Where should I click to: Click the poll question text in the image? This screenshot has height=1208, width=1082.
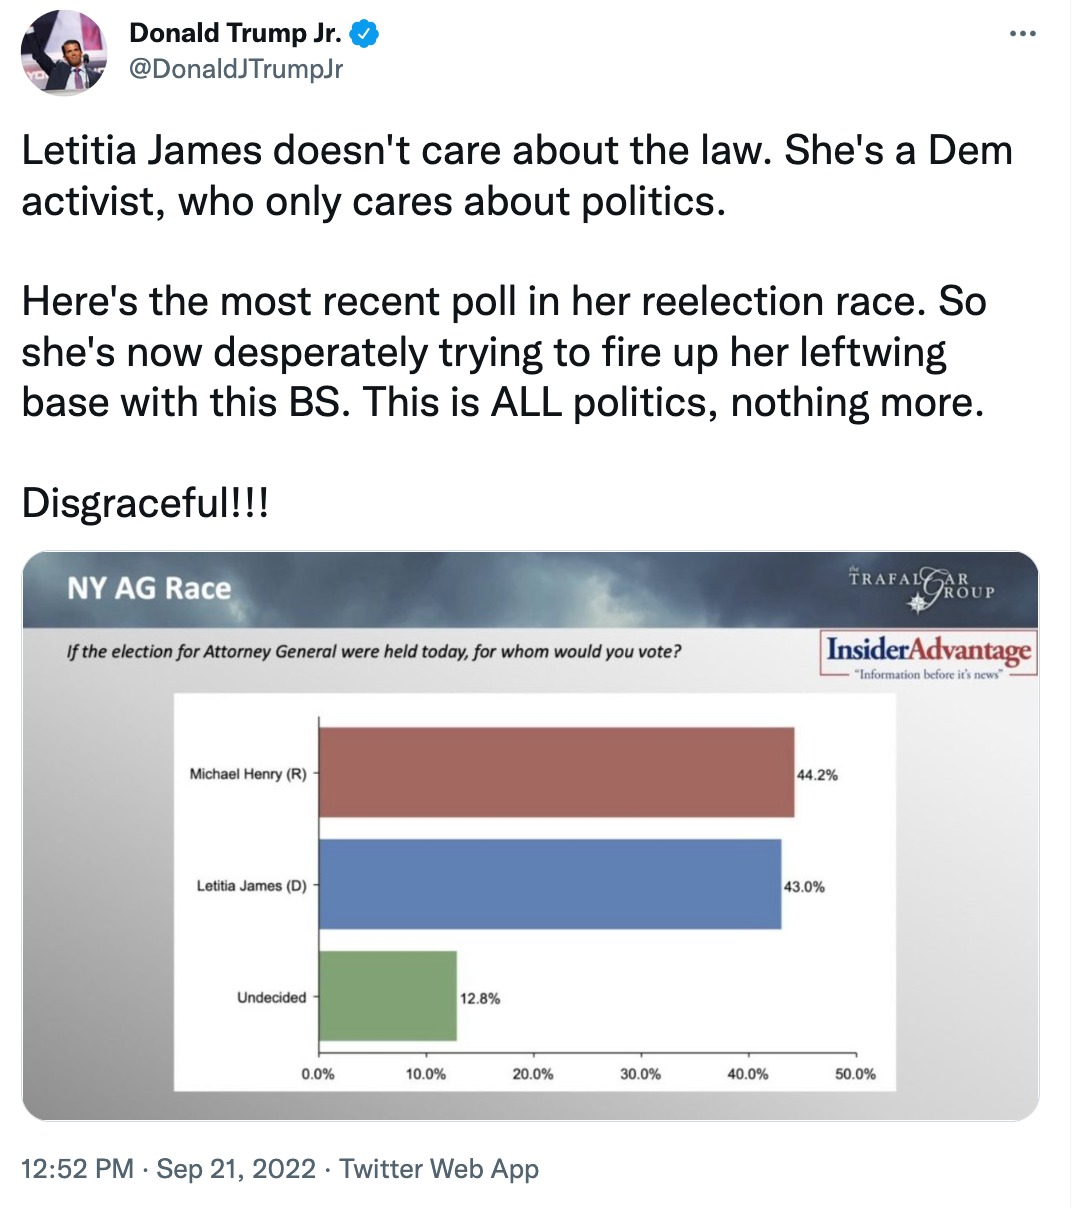[374, 652]
